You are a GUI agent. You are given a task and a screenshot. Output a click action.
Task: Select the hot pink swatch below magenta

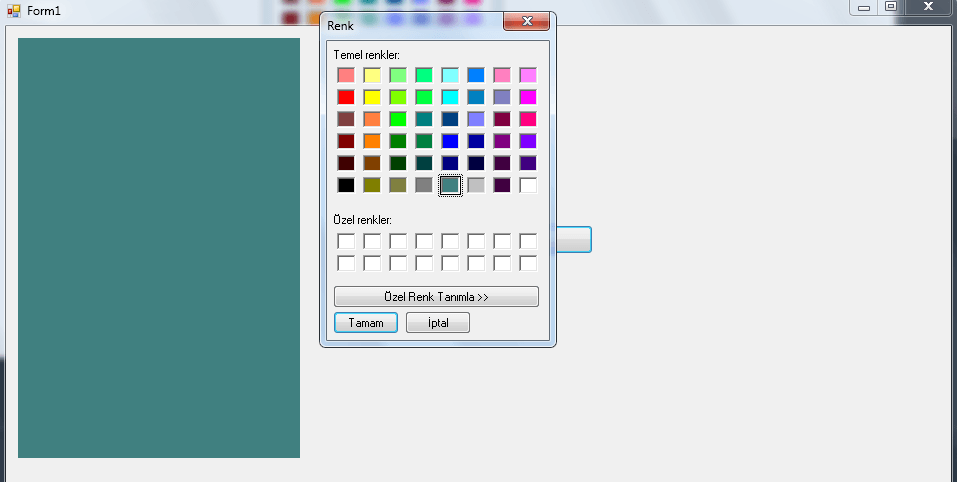(x=528, y=119)
